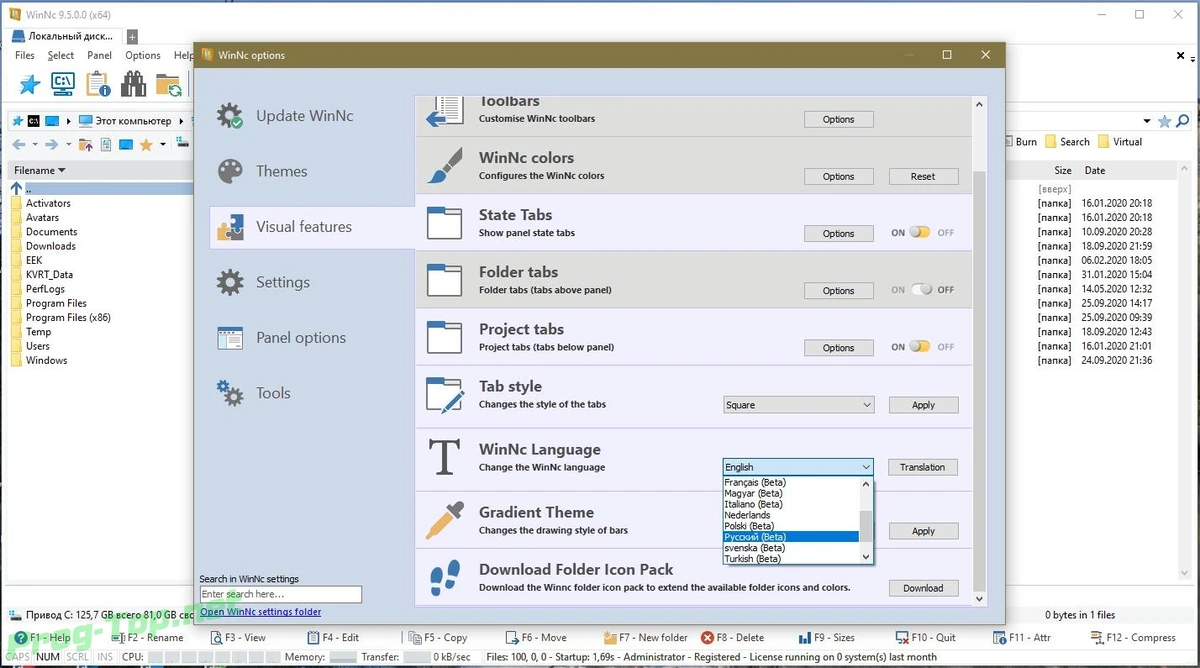Screen dimensions: 1200x668
Task: Click the clipboard info toolbar icon
Action: point(98,85)
